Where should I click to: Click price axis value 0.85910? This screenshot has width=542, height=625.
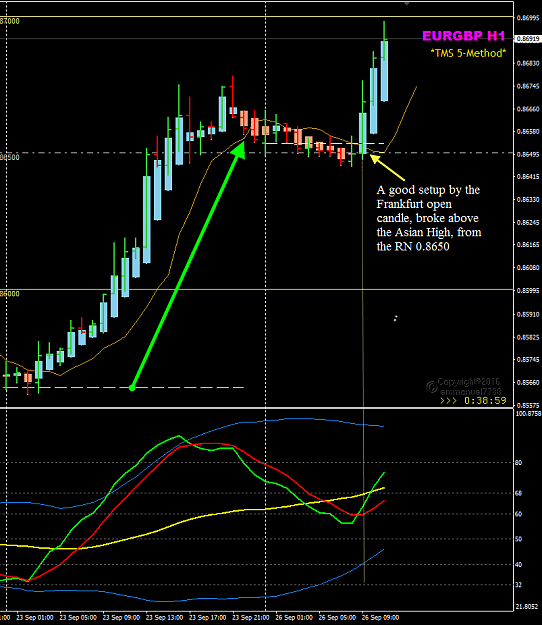click(528, 314)
